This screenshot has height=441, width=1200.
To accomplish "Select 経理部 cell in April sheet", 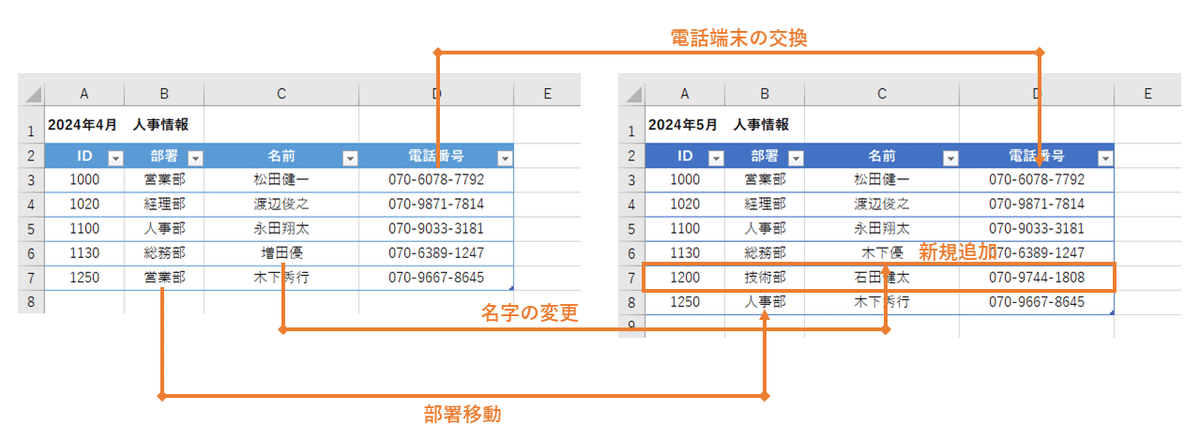I will pyautogui.click(x=165, y=204).
